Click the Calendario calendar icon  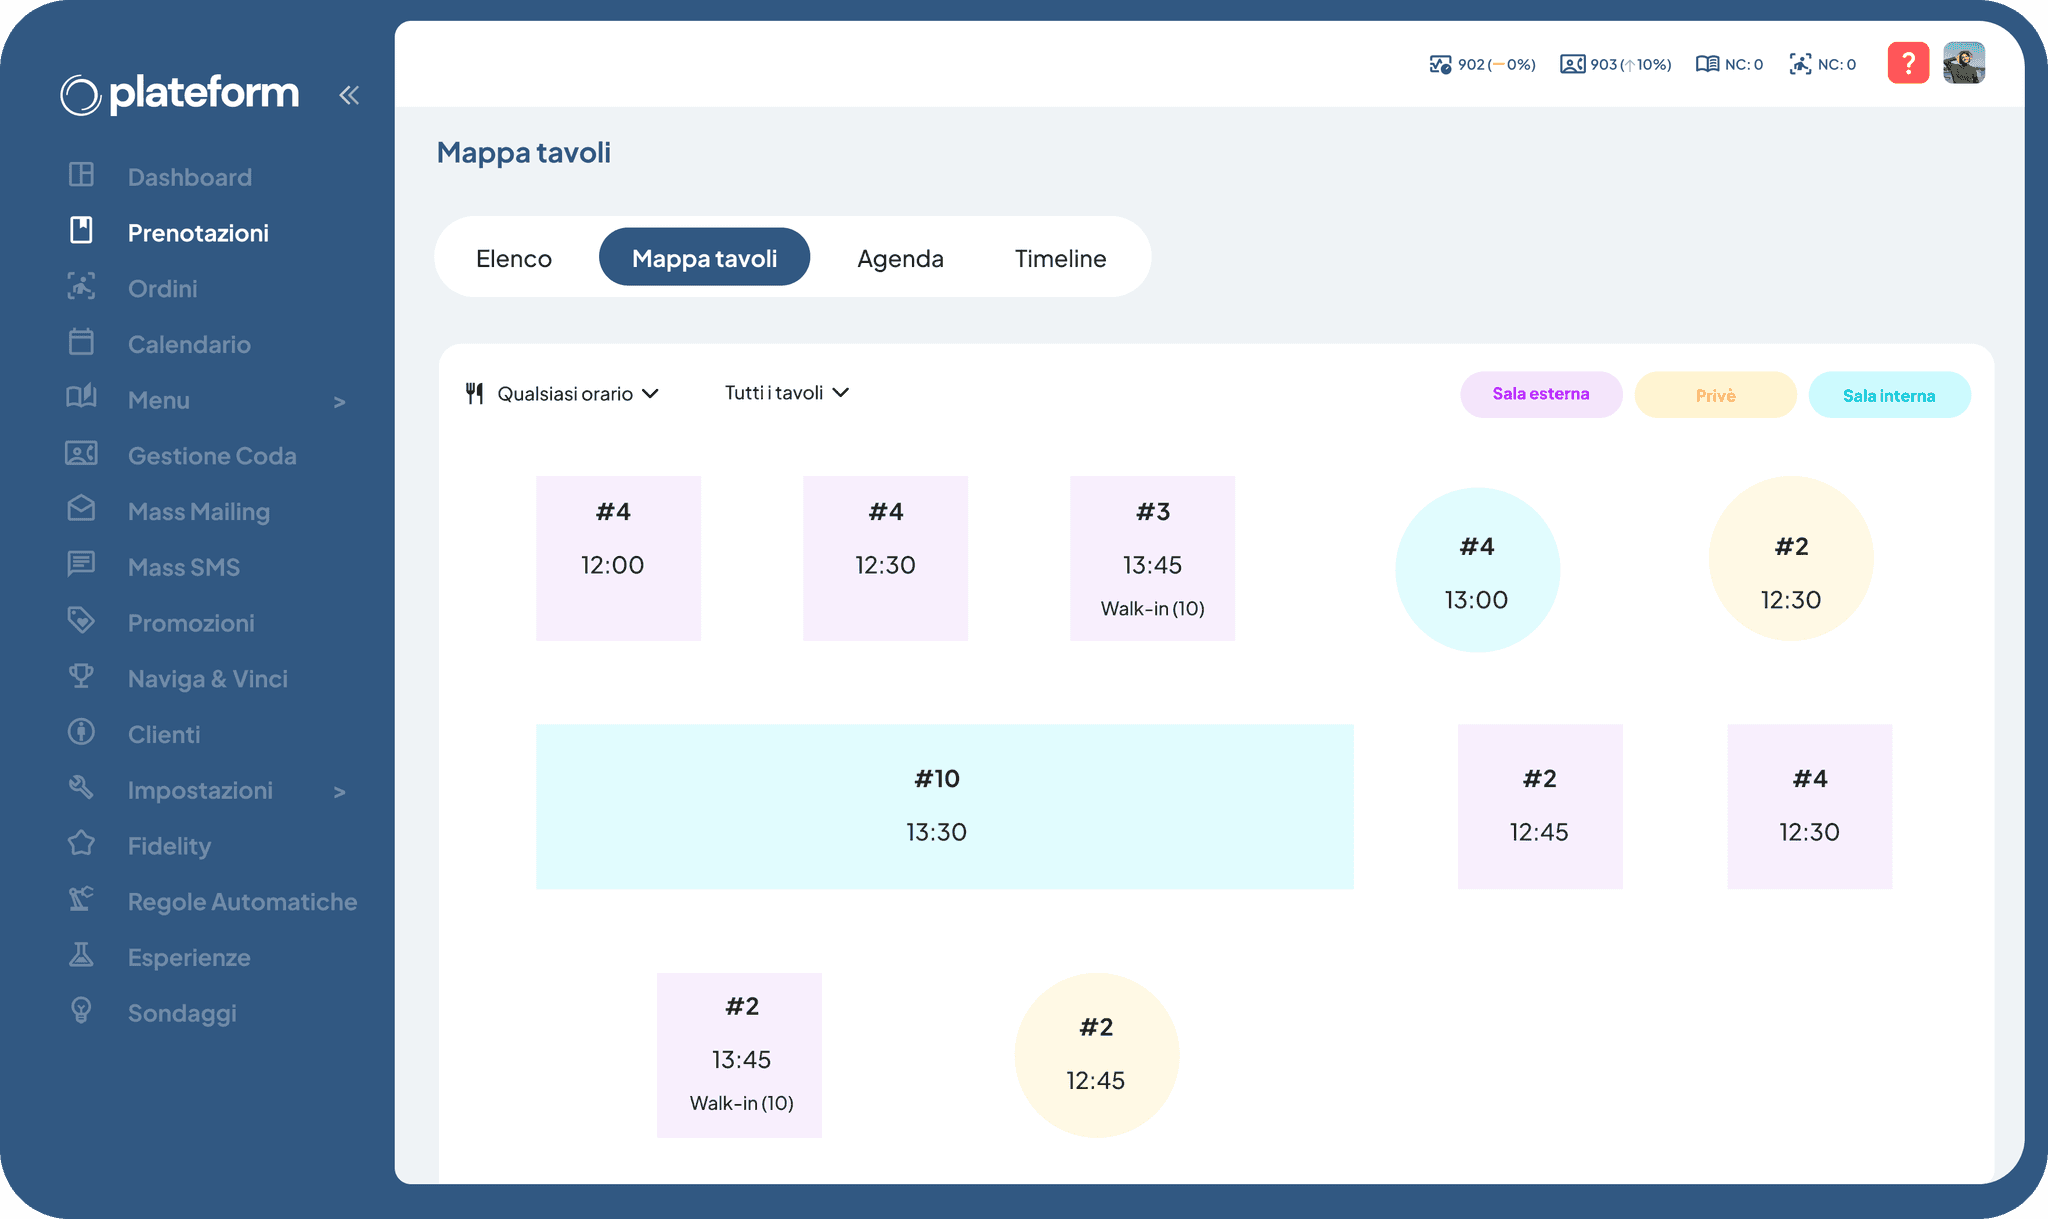point(81,342)
